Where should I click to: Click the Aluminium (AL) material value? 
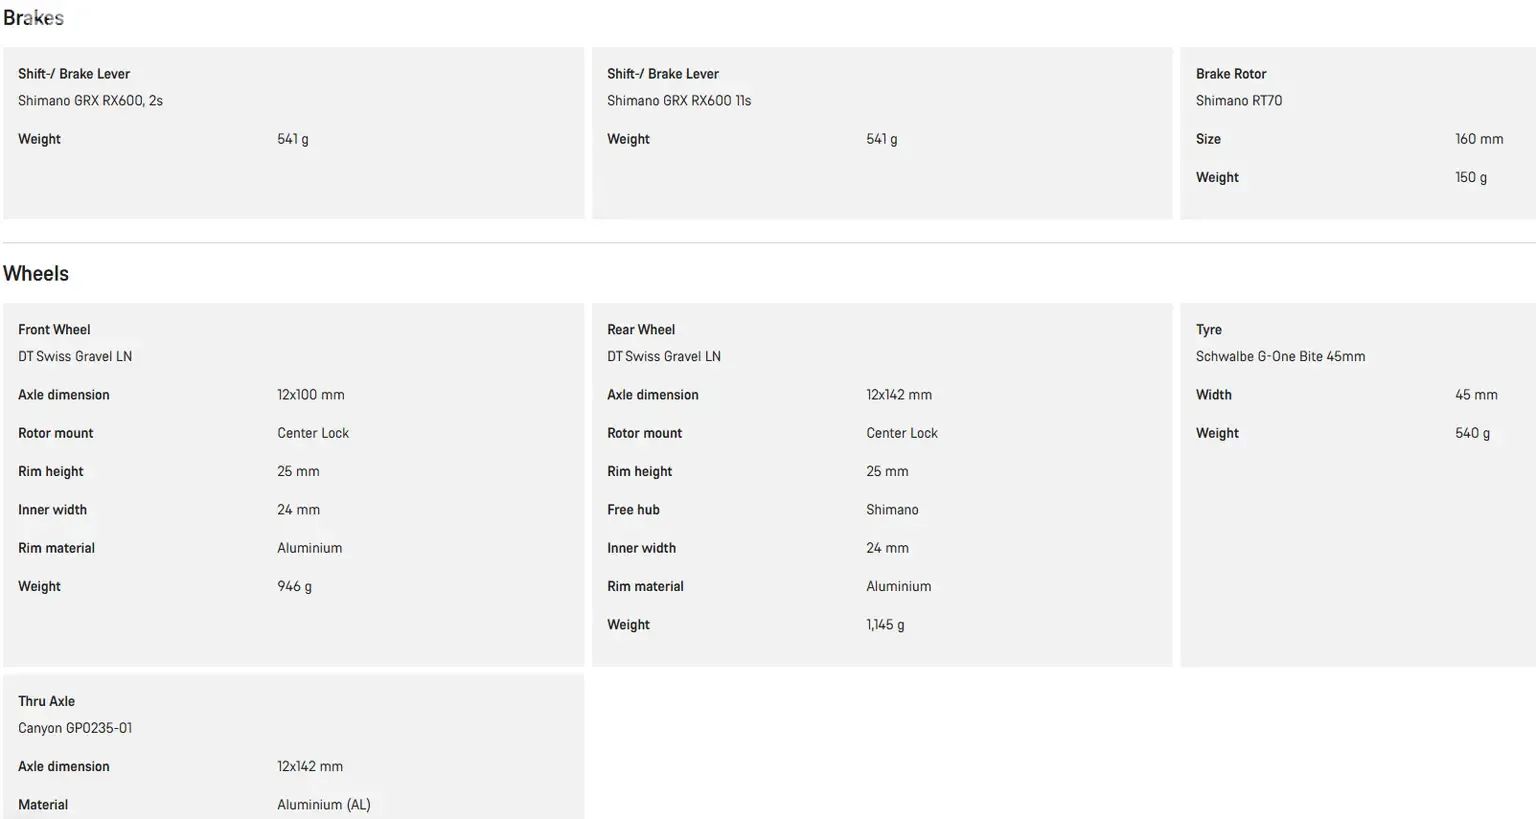pos(324,805)
